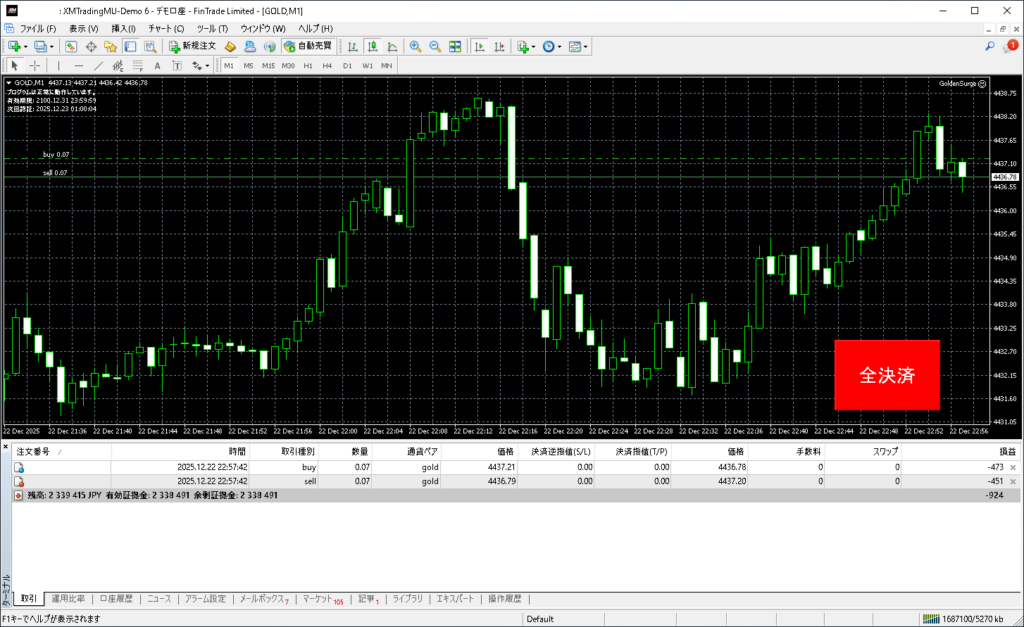Toggle the 自動売買 auto-trading button

pyautogui.click(x=308, y=46)
